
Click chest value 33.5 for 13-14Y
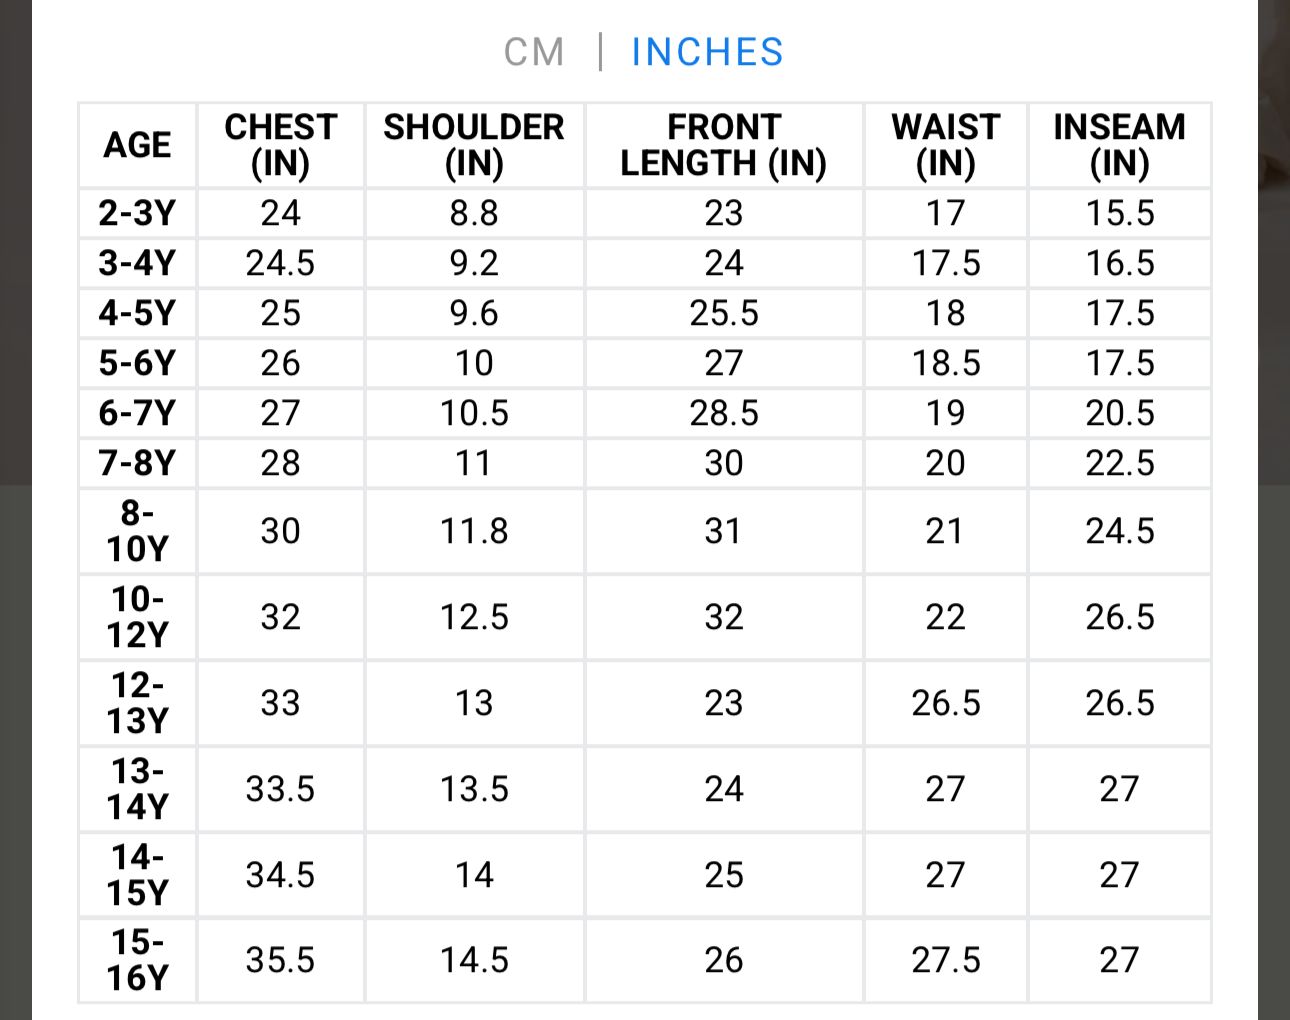coord(280,789)
